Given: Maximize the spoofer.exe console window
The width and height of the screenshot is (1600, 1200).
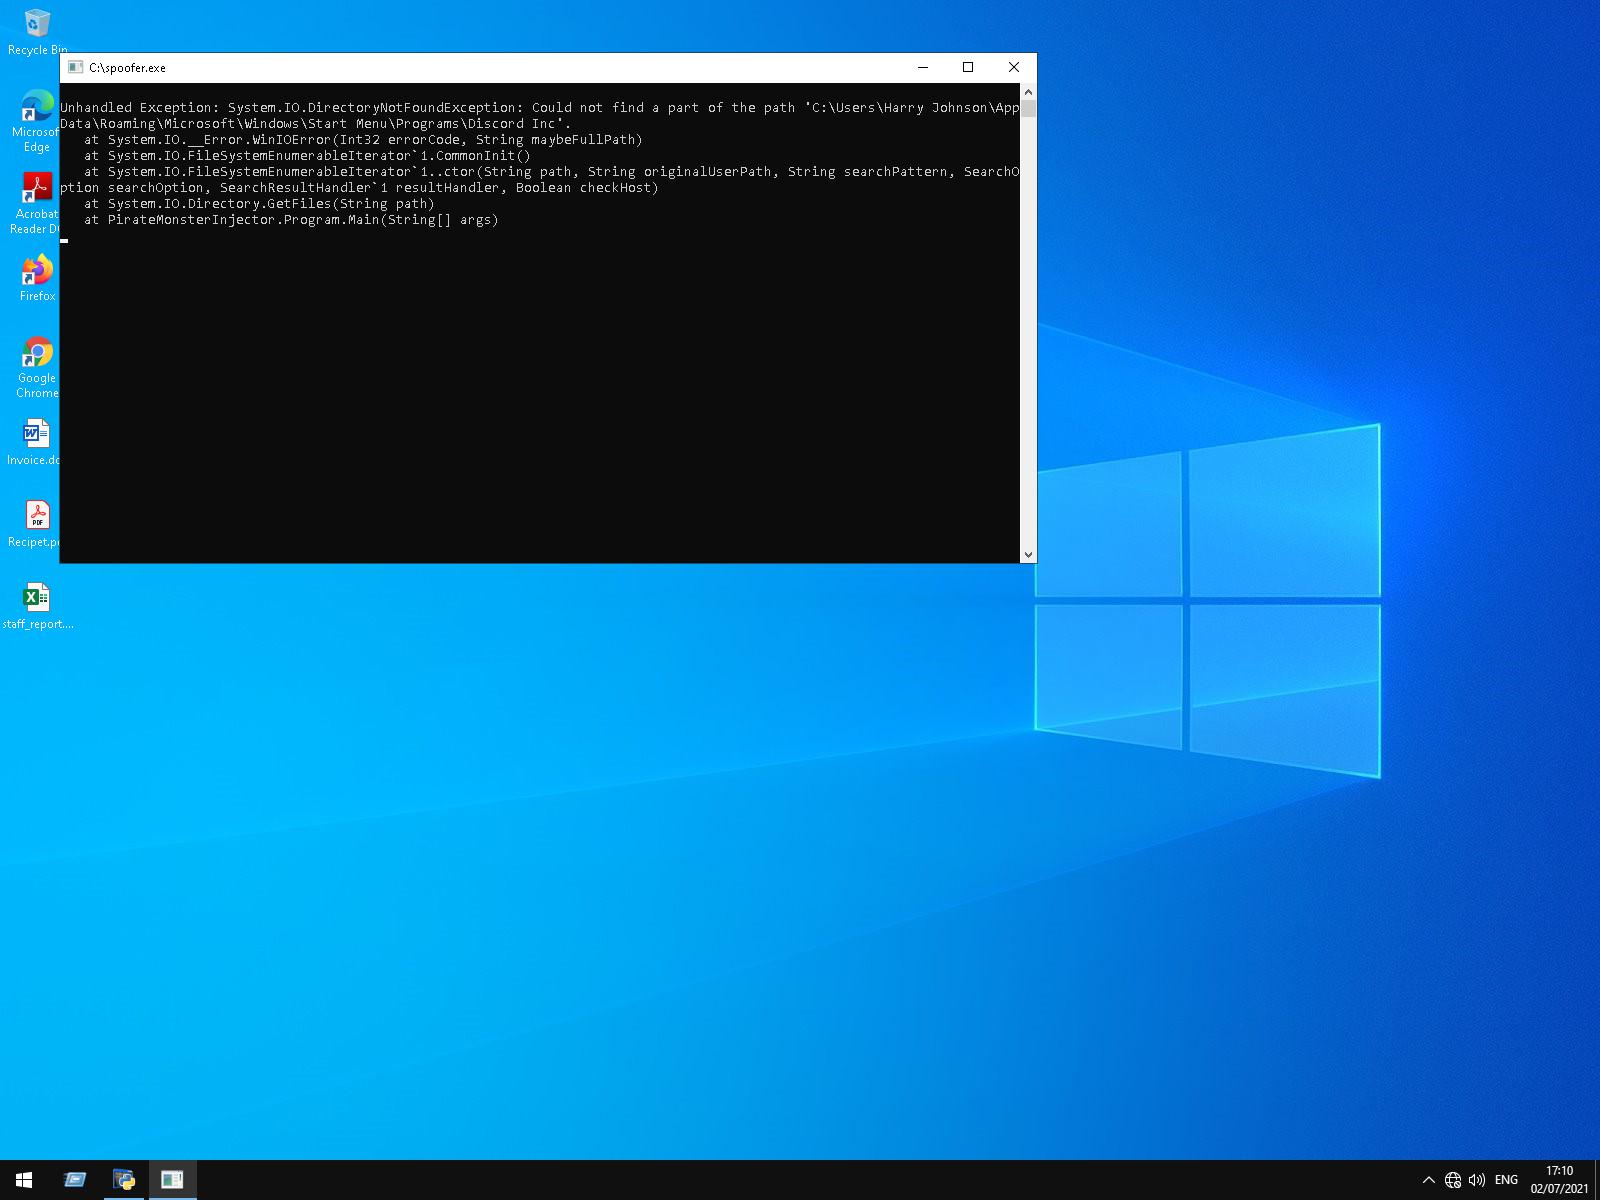Looking at the screenshot, I should (x=968, y=67).
